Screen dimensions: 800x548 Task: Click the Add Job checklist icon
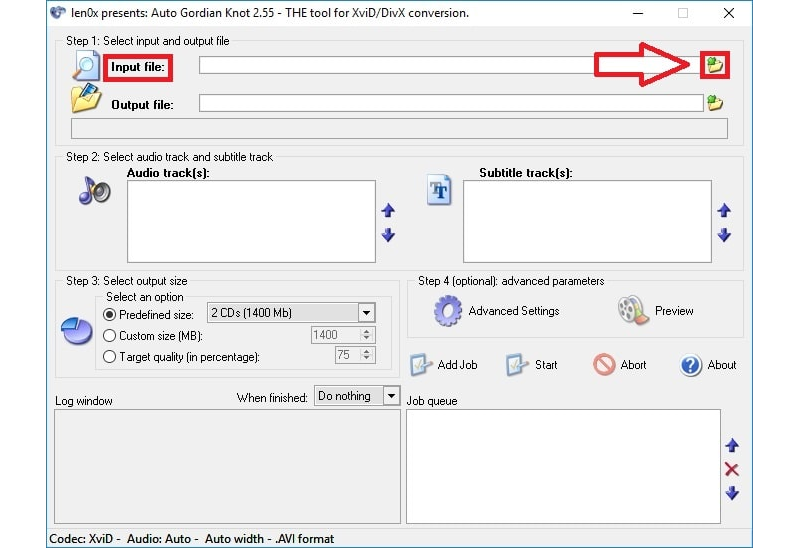point(420,365)
